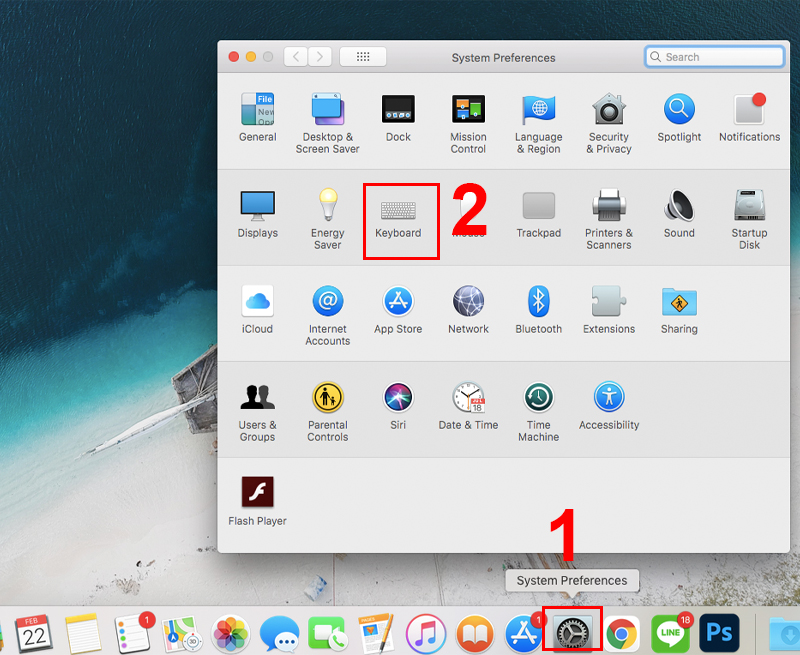Click the Search field
Image resolution: width=800 pixels, height=655 pixels.
coord(714,57)
